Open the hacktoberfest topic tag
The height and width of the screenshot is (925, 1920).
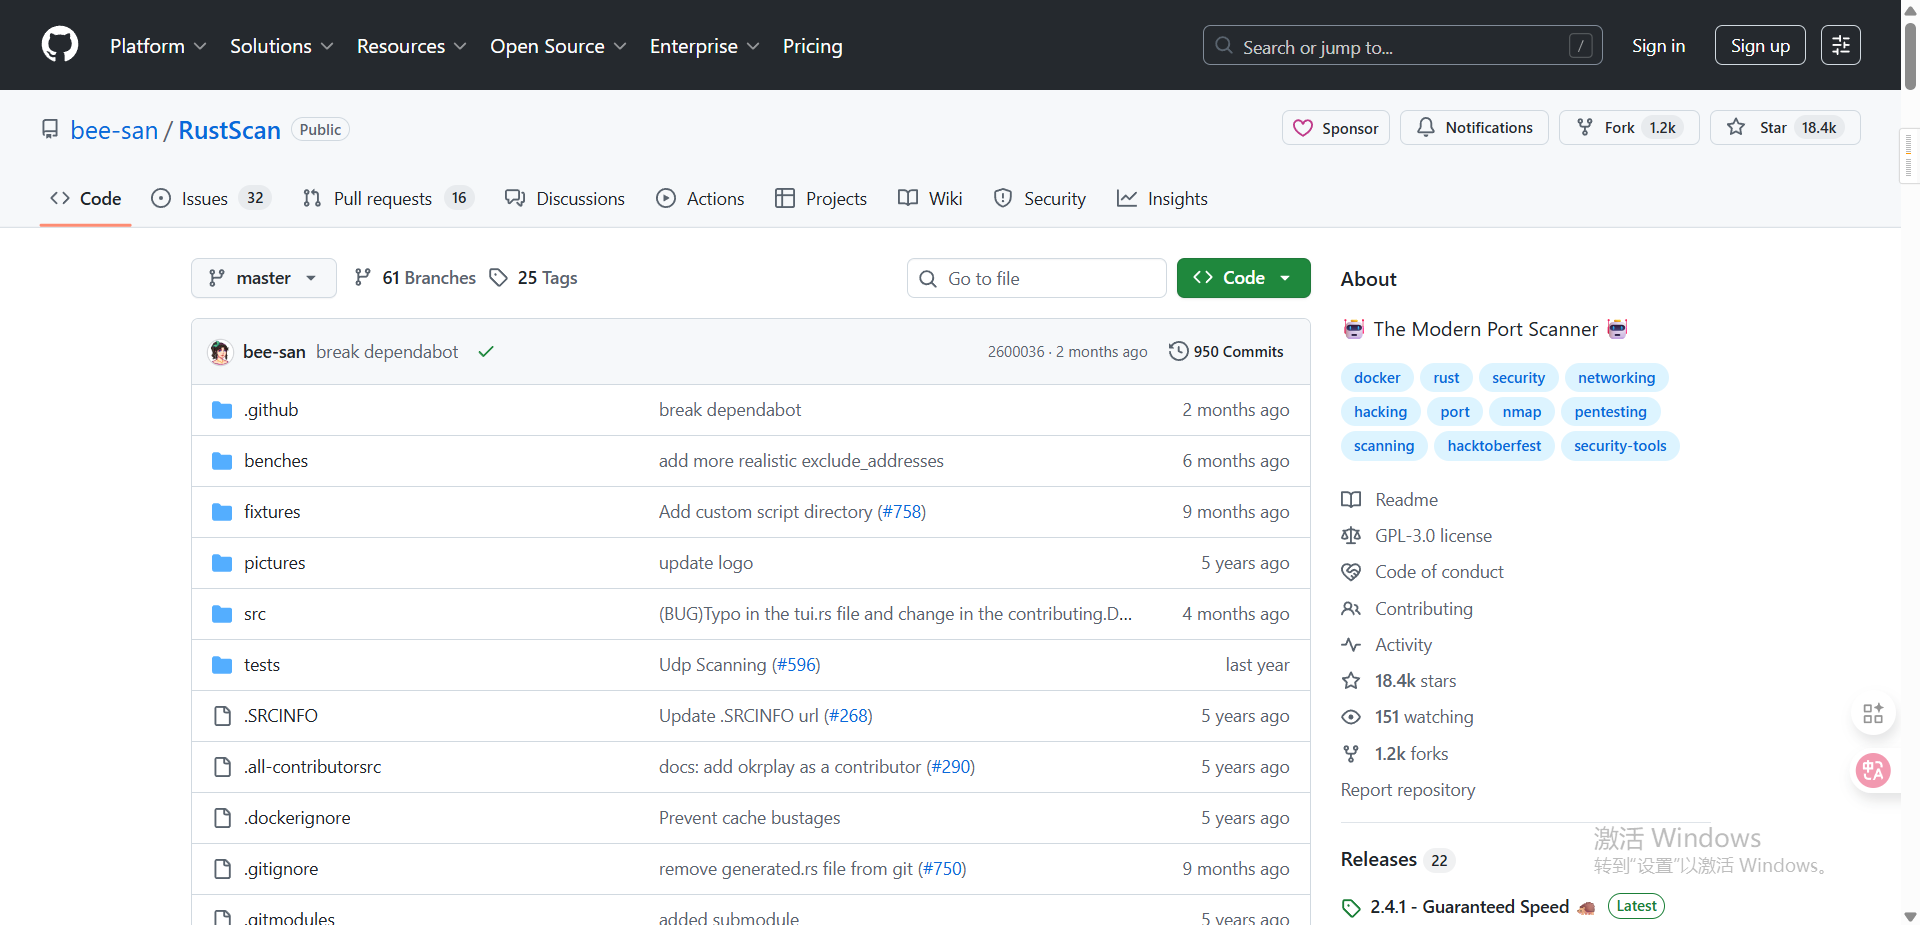pyautogui.click(x=1494, y=446)
